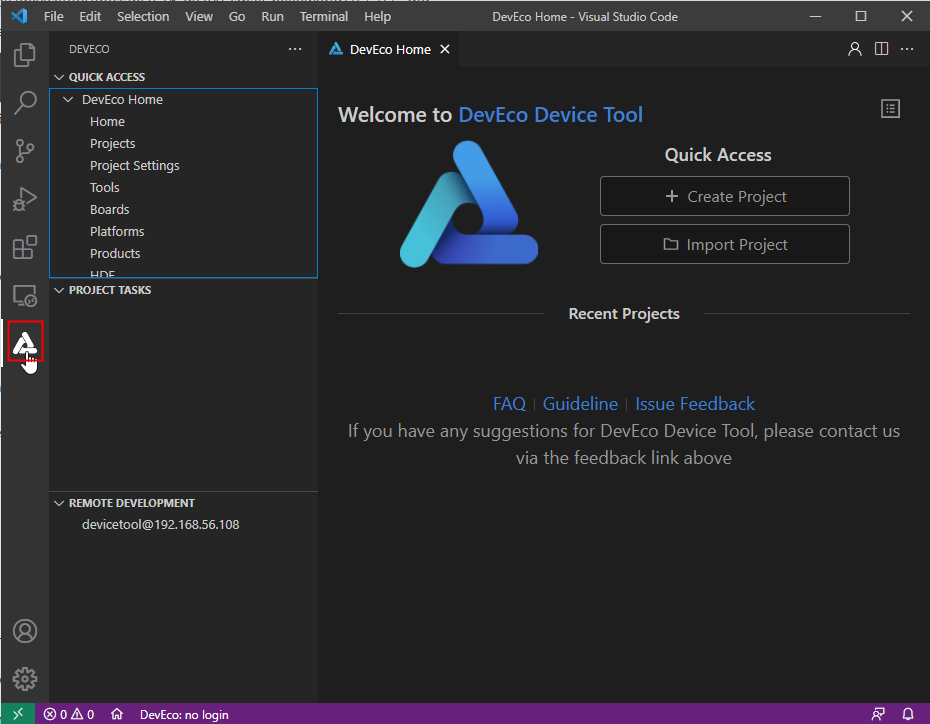Image resolution: width=930 pixels, height=724 pixels.
Task: Open the Selection menu
Action: tap(143, 17)
